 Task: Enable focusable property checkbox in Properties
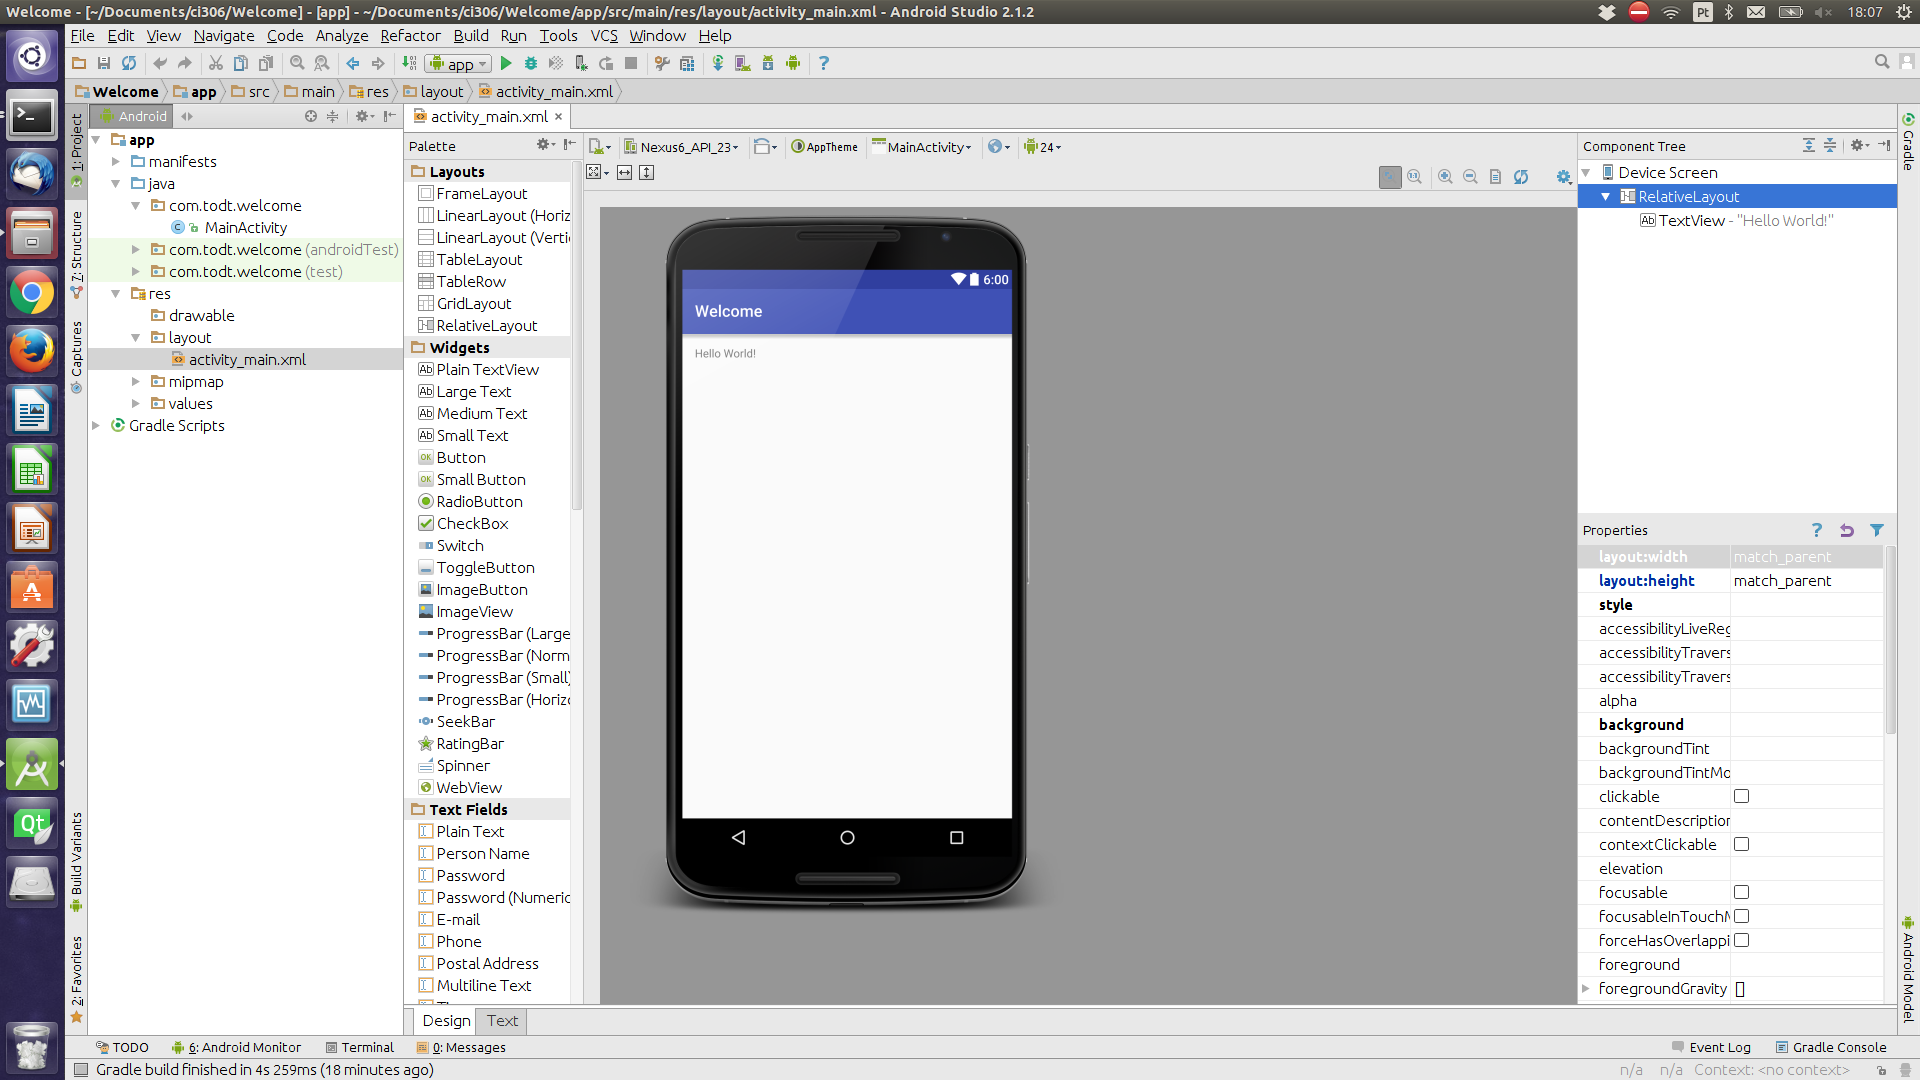pyautogui.click(x=1741, y=891)
